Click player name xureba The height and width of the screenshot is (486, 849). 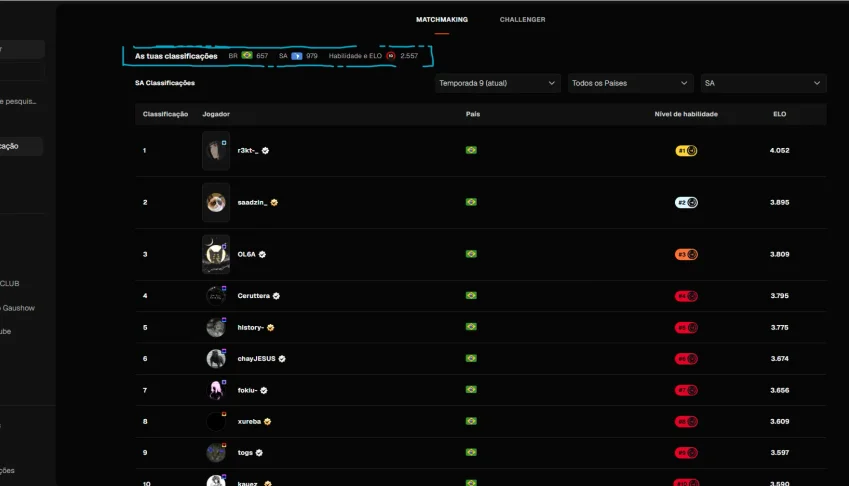click(249, 421)
